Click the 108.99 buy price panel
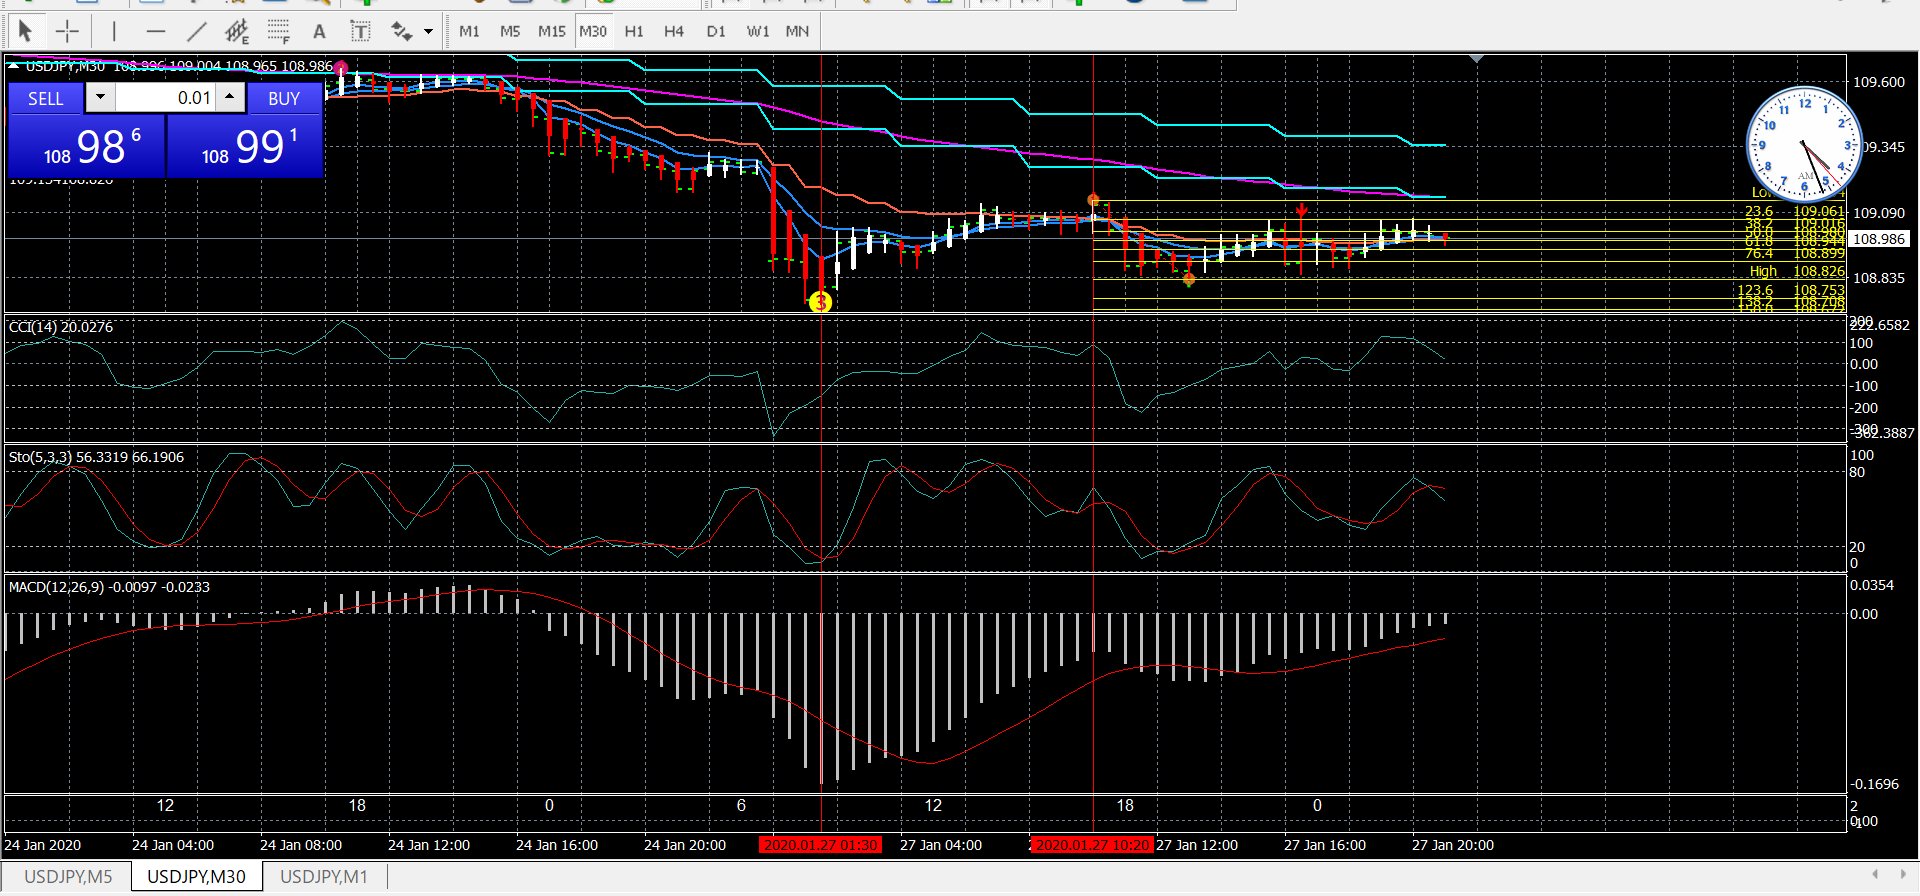This screenshot has height=896, width=1920. pos(245,146)
